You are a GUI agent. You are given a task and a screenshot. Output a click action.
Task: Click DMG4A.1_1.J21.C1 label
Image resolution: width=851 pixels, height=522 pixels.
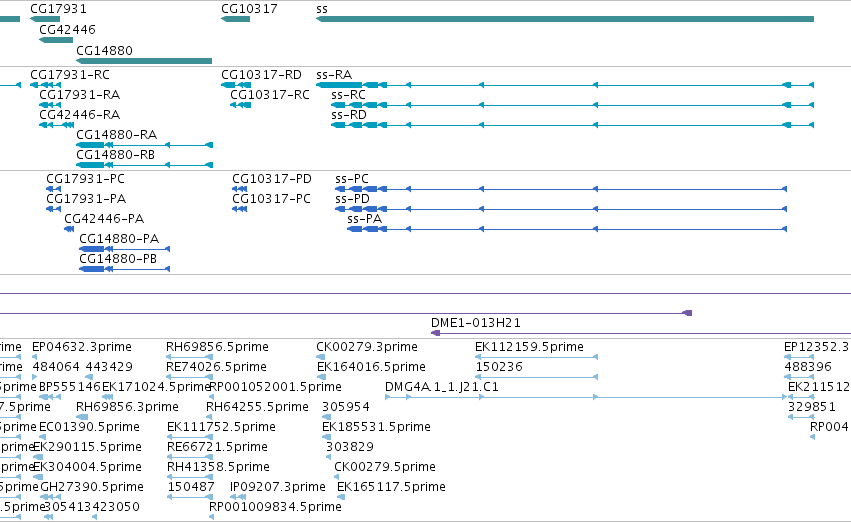pos(442,387)
